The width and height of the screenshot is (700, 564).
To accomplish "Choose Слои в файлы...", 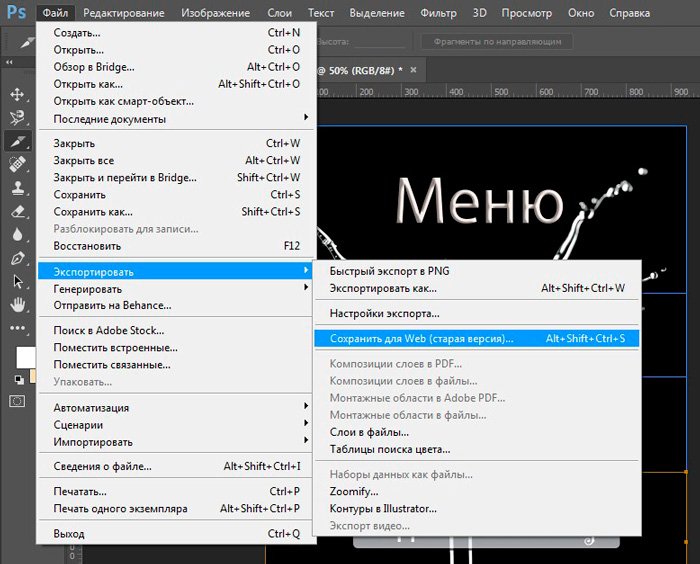I will click(477, 432).
